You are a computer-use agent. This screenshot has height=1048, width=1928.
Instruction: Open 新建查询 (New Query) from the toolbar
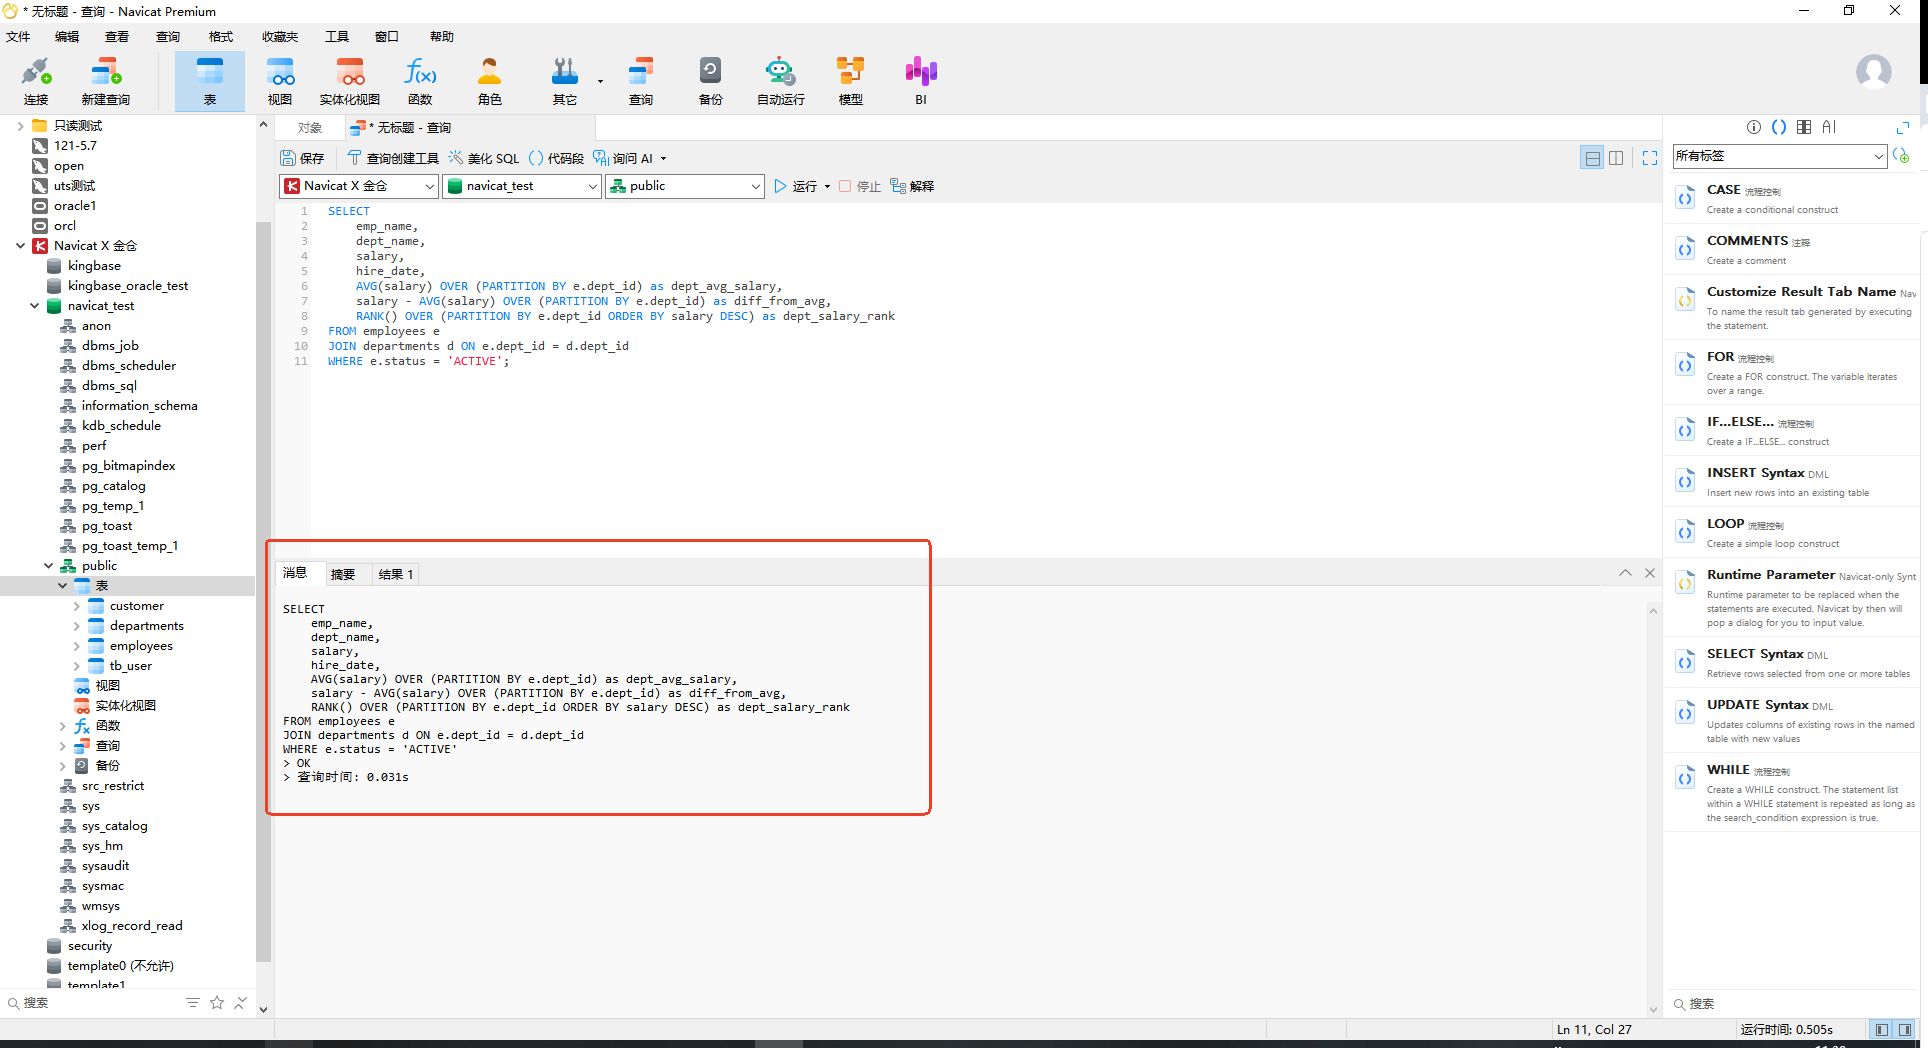click(106, 81)
